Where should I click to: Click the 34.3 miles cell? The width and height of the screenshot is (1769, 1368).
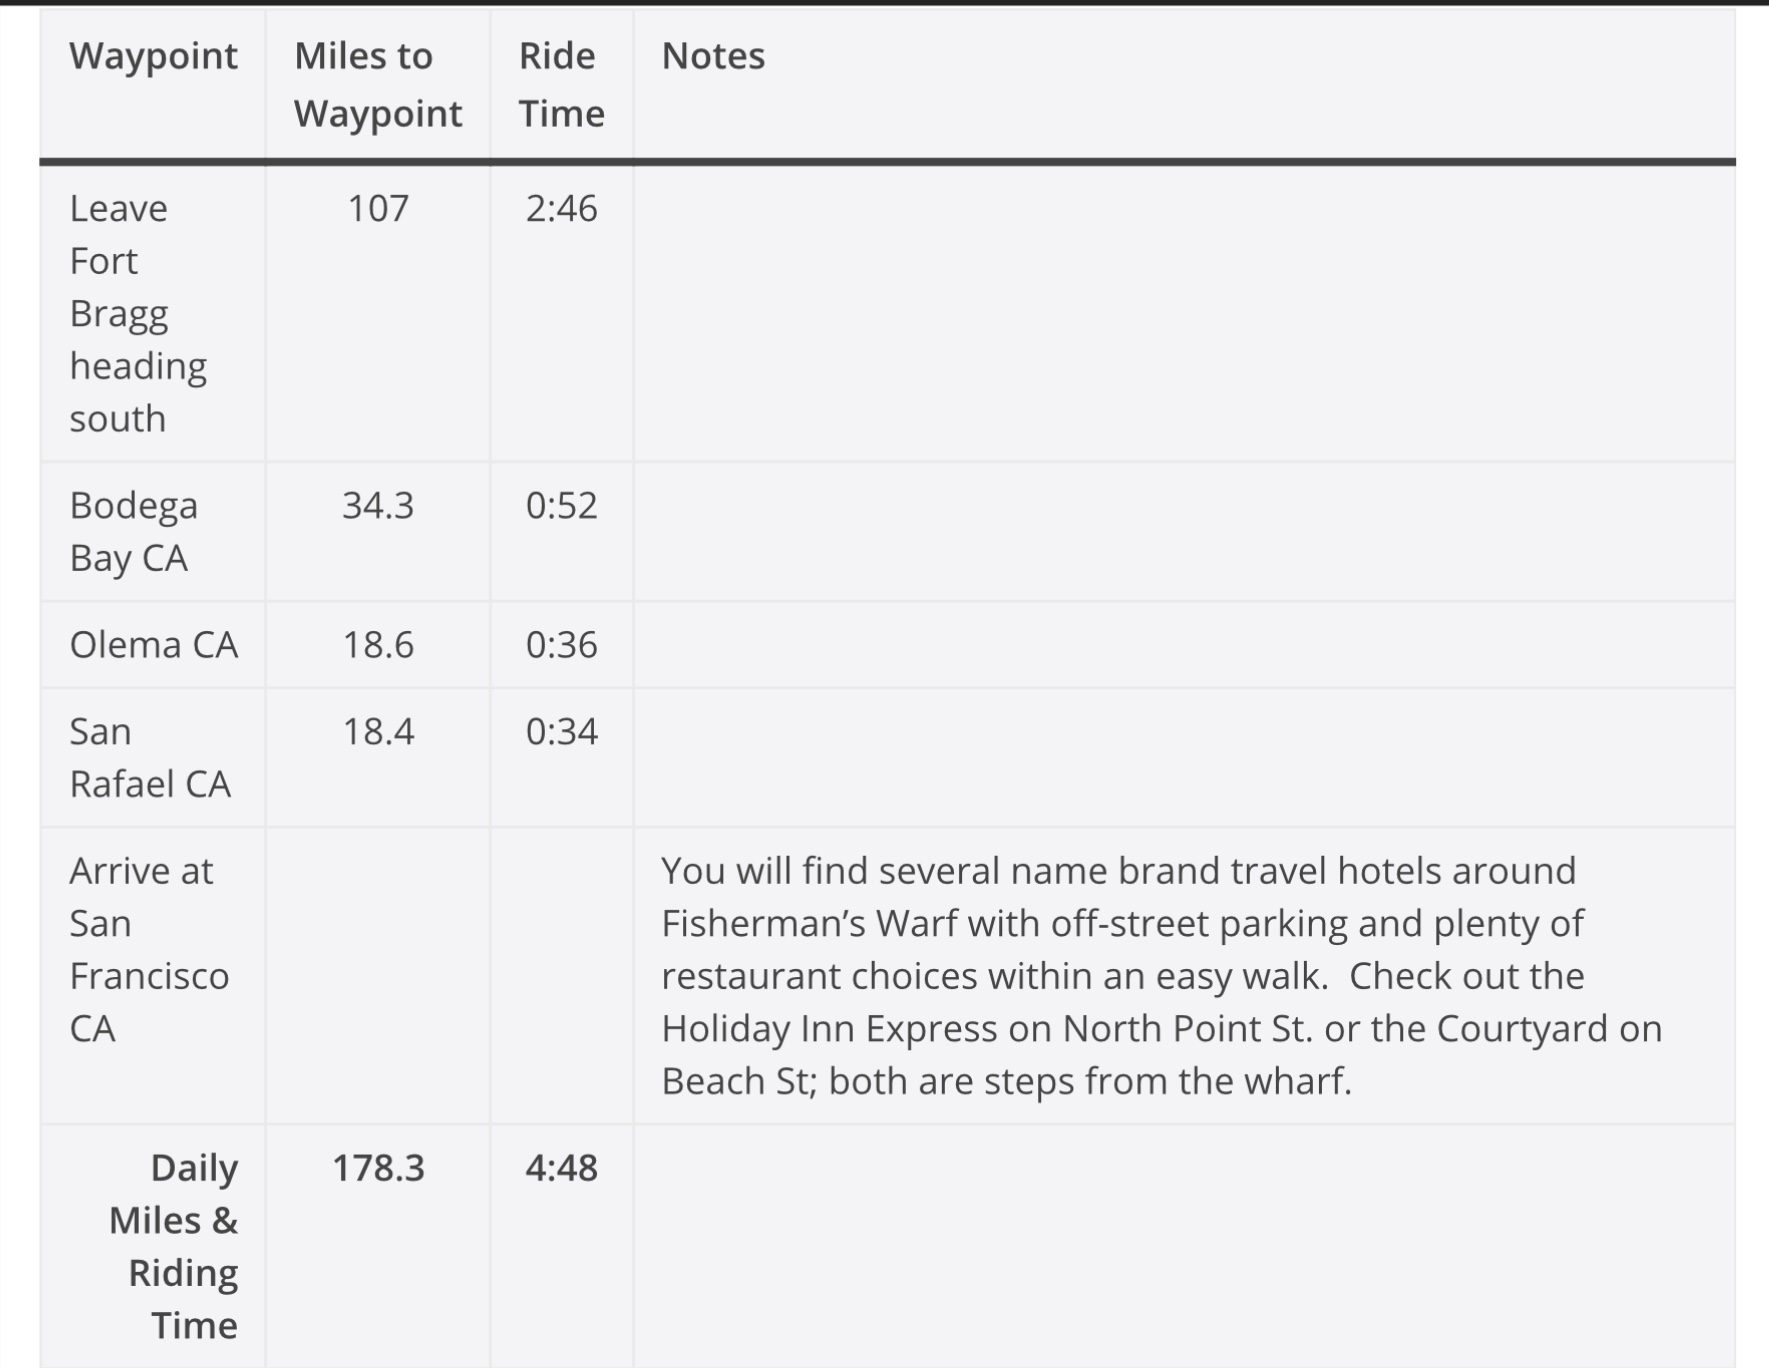[x=377, y=505]
